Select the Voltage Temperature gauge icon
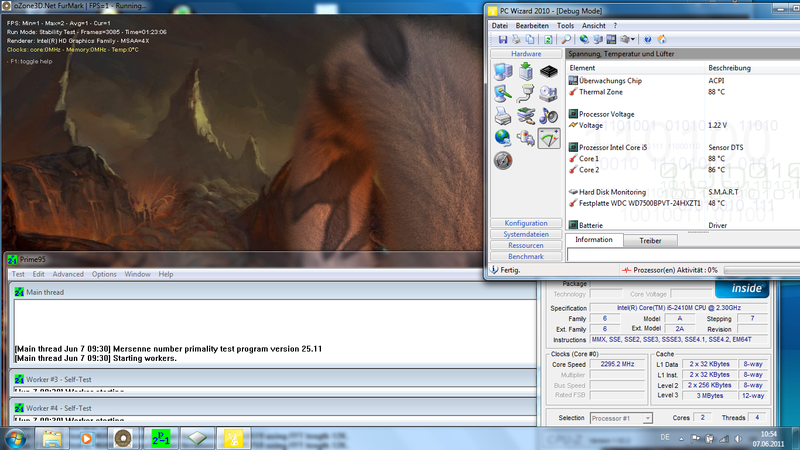Viewport: 800px width, 450px height. click(549, 138)
